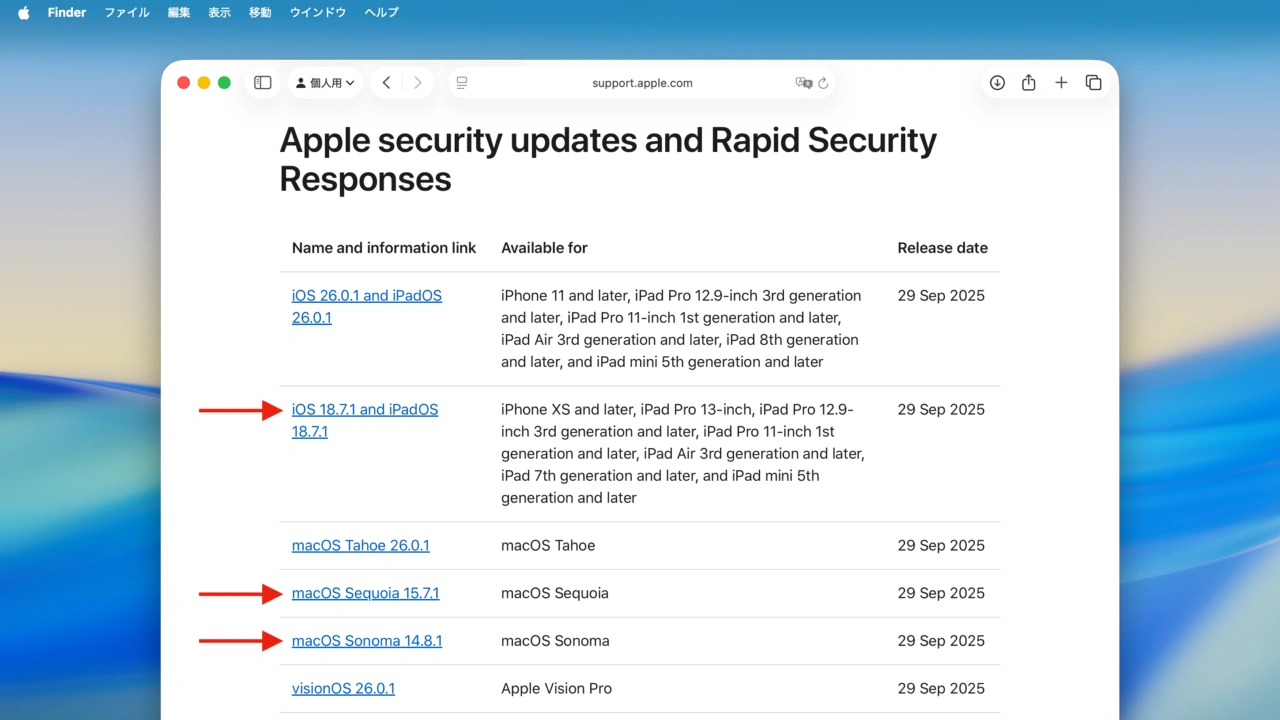The width and height of the screenshot is (1280, 720).
Task: Open the ファイル menu
Action: pyautogui.click(x=127, y=13)
